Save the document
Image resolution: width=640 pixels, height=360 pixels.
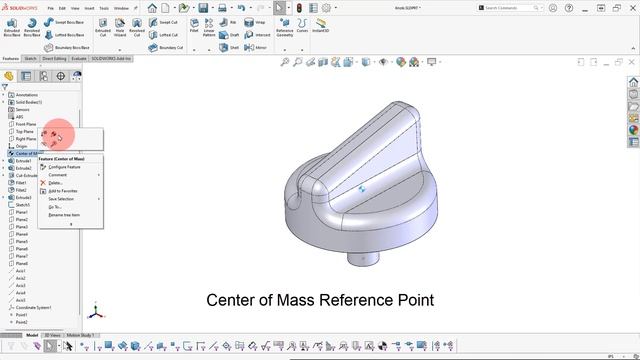[203, 8]
